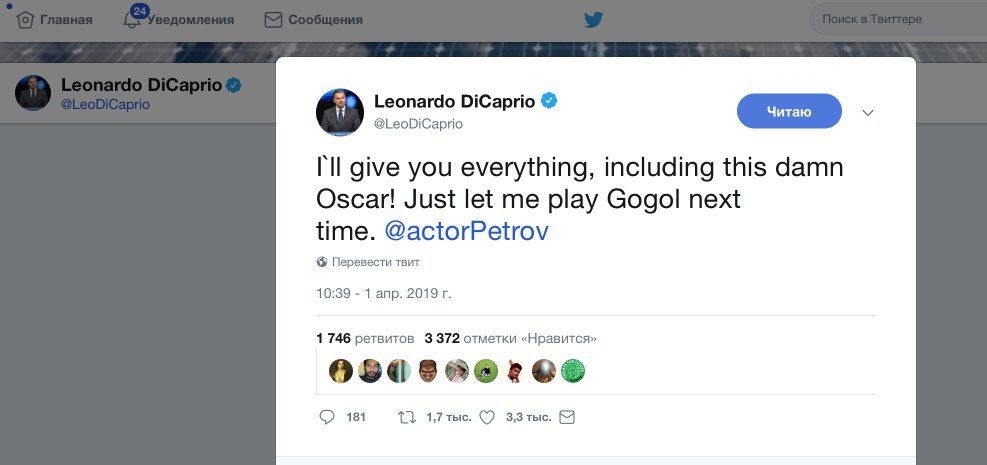Click the Twitter bird logo
987x465 pixels.
[594, 20]
